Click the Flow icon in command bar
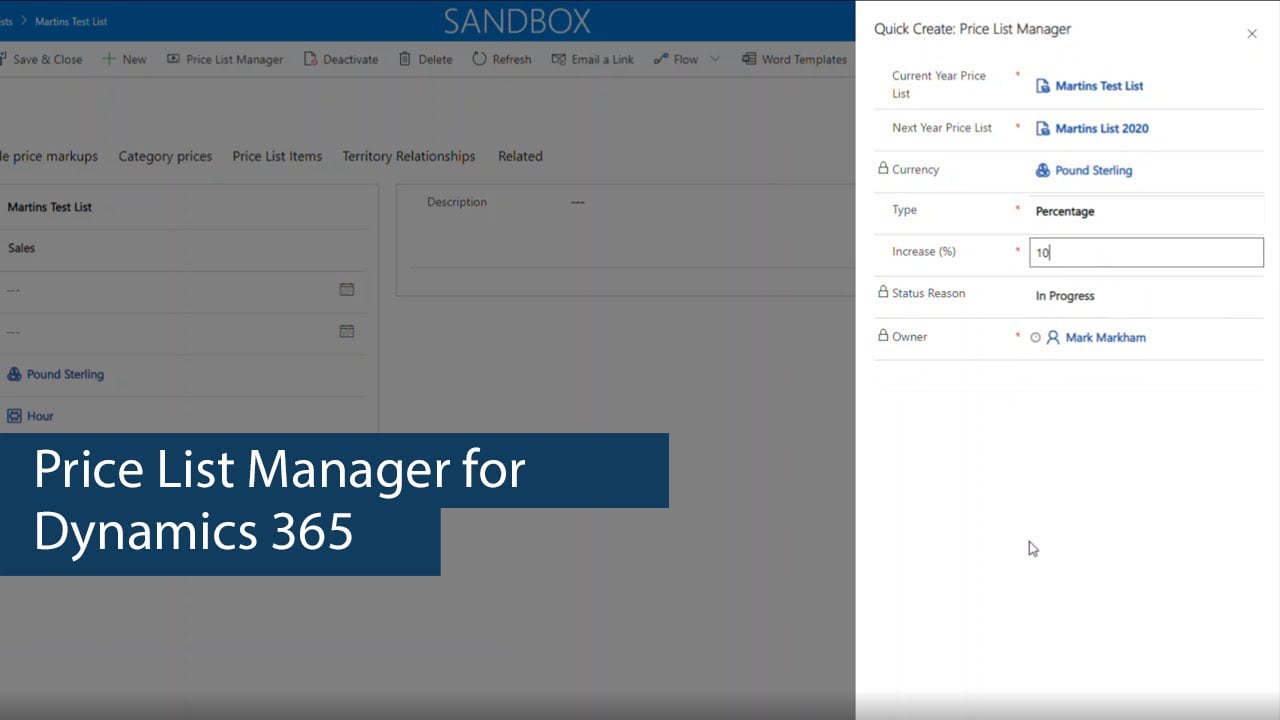 [661, 59]
